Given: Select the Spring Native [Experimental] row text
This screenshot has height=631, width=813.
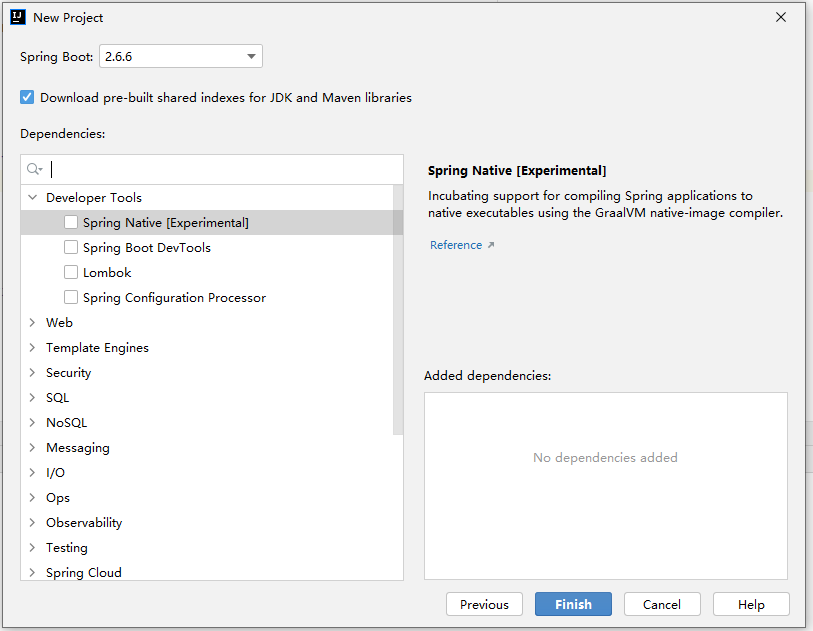Looking at the screenshot, I should (166, 222).
